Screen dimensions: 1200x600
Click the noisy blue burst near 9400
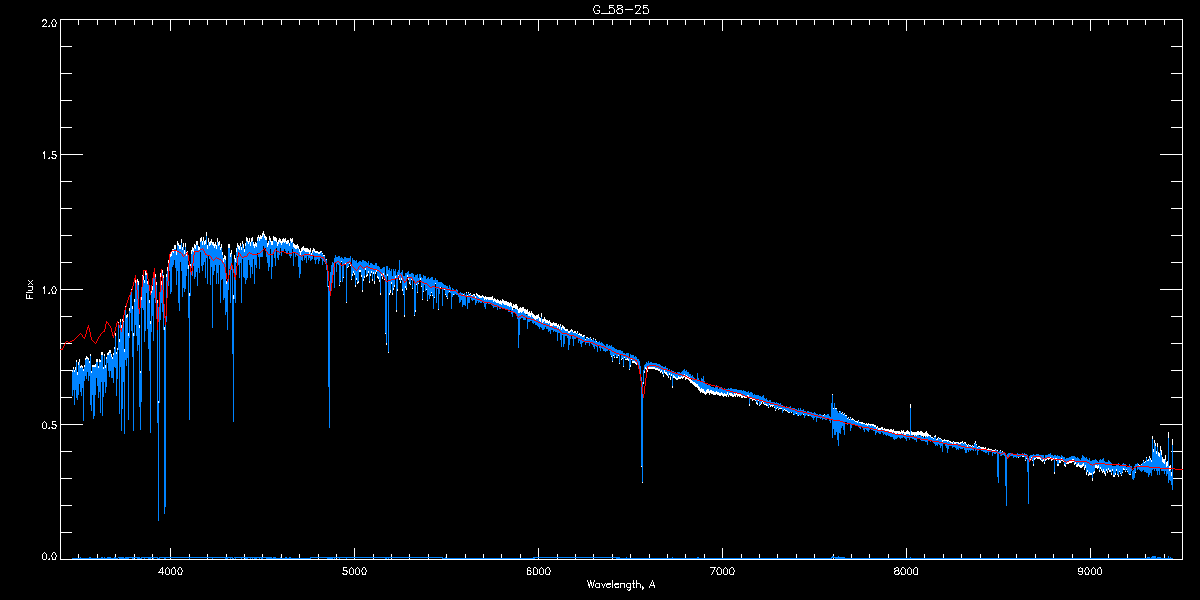[x=1160, y=460]
